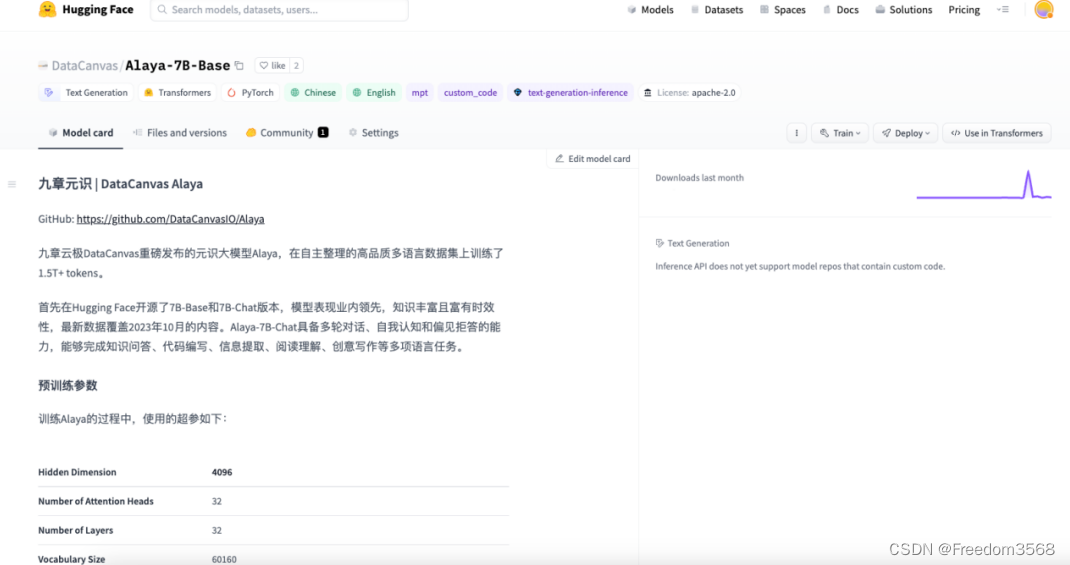Viewport: 1070px width, 565px height.
Task: Open the Community tab
Action: point(287,133)
